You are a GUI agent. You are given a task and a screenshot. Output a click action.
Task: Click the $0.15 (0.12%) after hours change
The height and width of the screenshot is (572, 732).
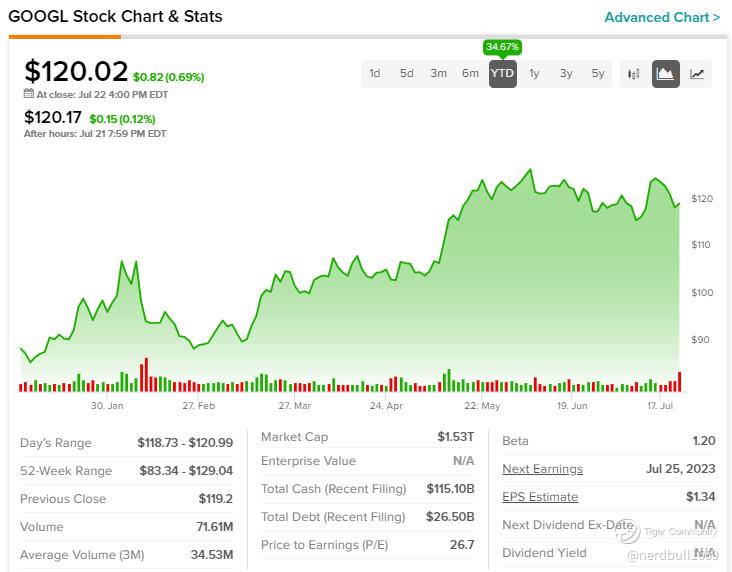click(122, 119)
